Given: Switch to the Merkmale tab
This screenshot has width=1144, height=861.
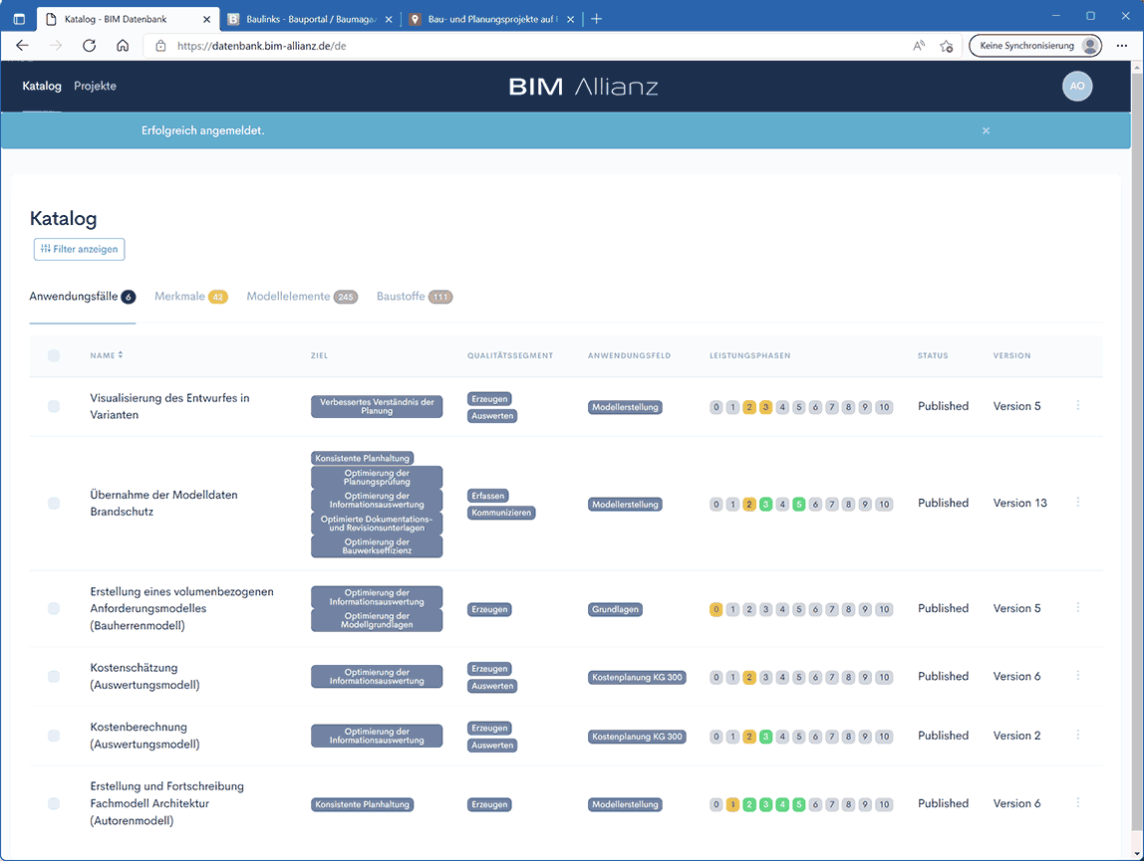Looking at the screenshot, I should [x=191, y=297].
